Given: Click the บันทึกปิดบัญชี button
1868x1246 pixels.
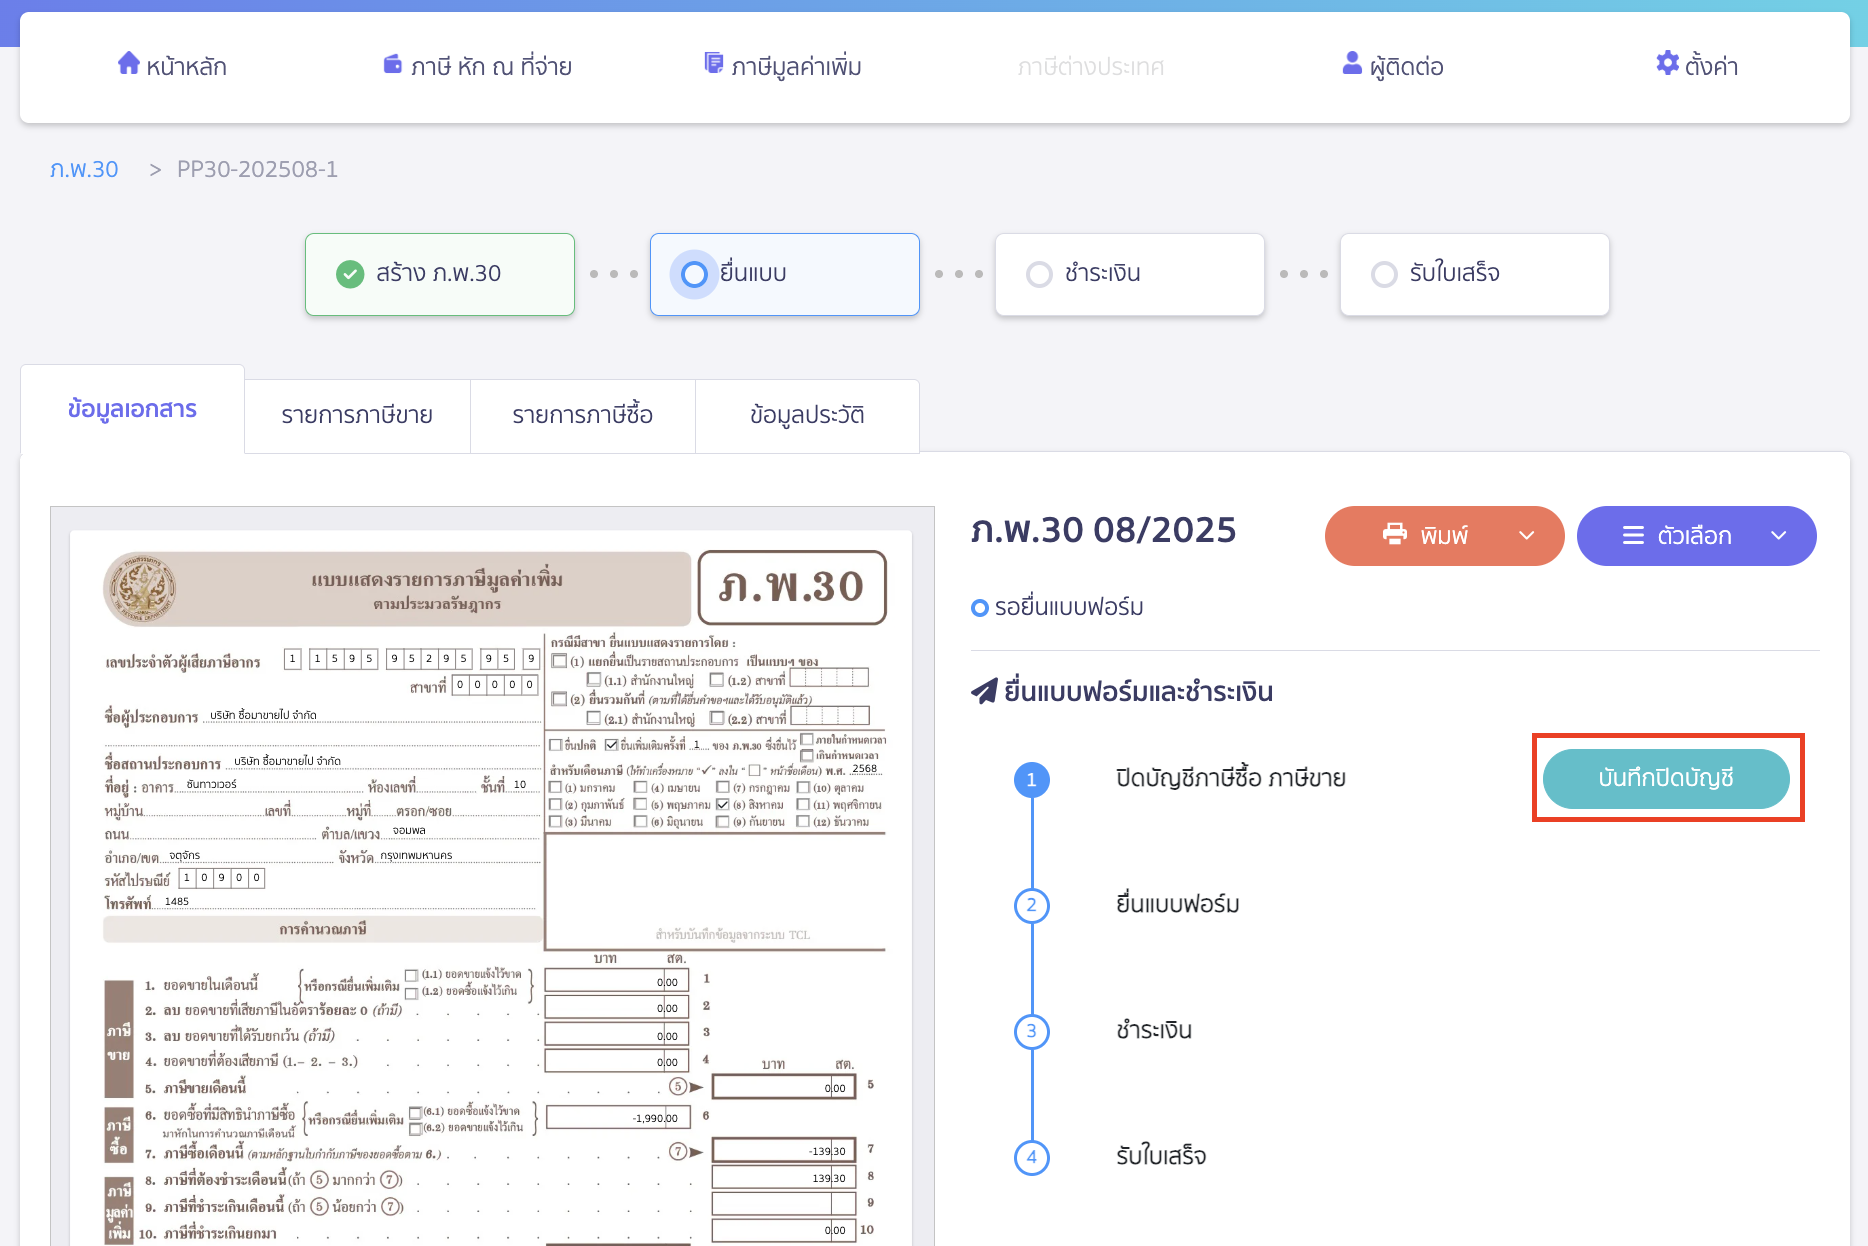Looking at the screenshot, I should click(1666, 778).
